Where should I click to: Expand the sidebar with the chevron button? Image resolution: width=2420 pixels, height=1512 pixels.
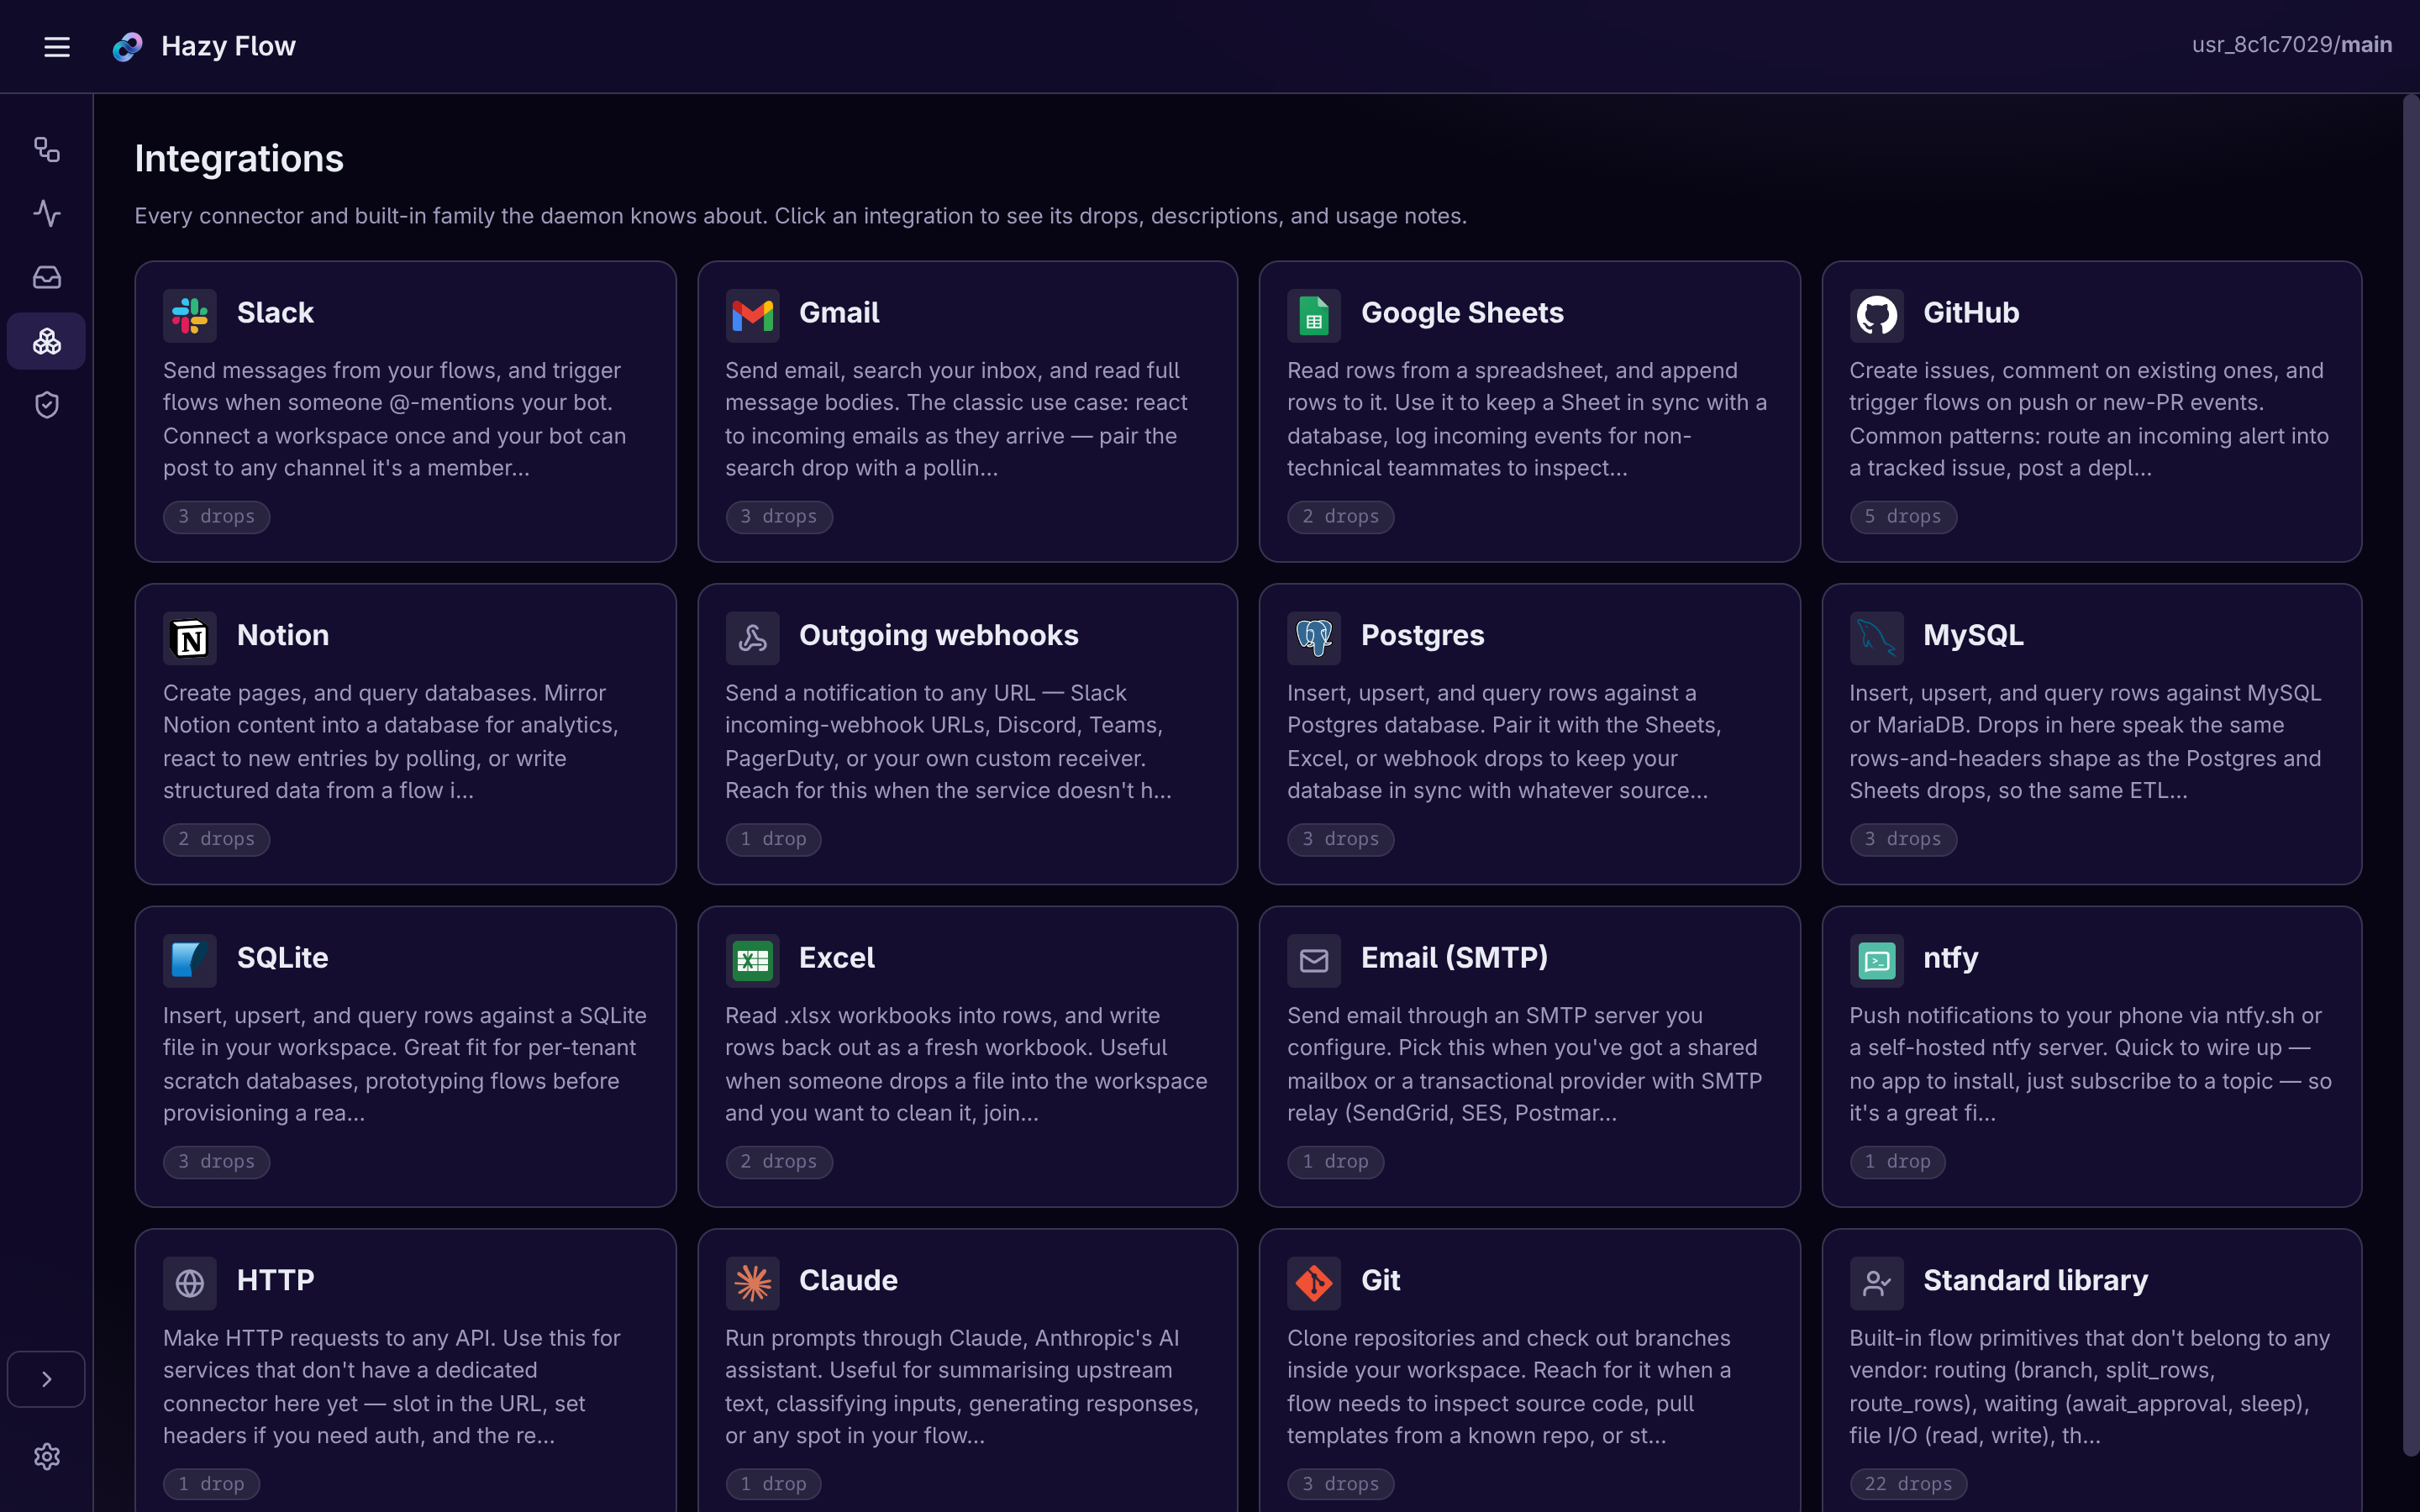[x=46, y=1379]
